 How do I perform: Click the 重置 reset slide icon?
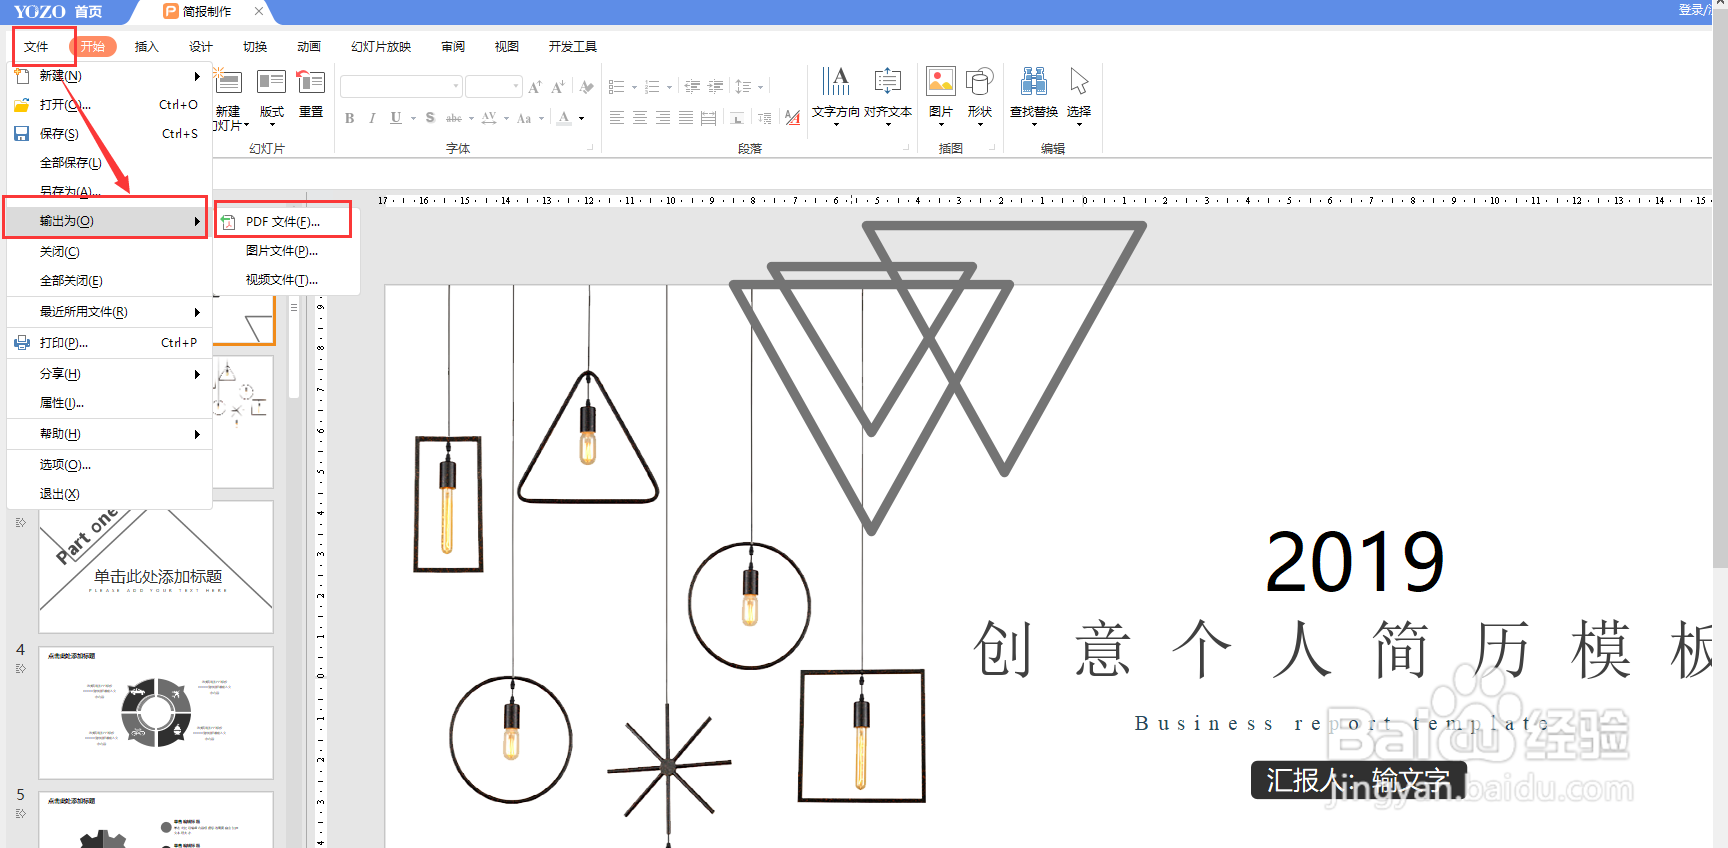(311, 82)
